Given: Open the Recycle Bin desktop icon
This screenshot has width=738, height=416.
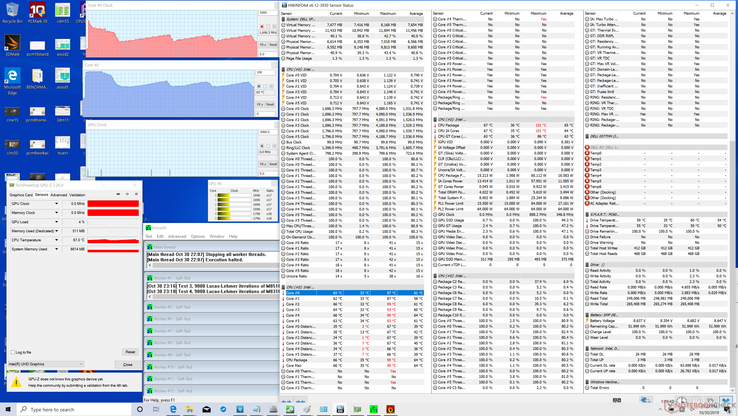Looking at the screenshot, I should click(x=12, y=12).
